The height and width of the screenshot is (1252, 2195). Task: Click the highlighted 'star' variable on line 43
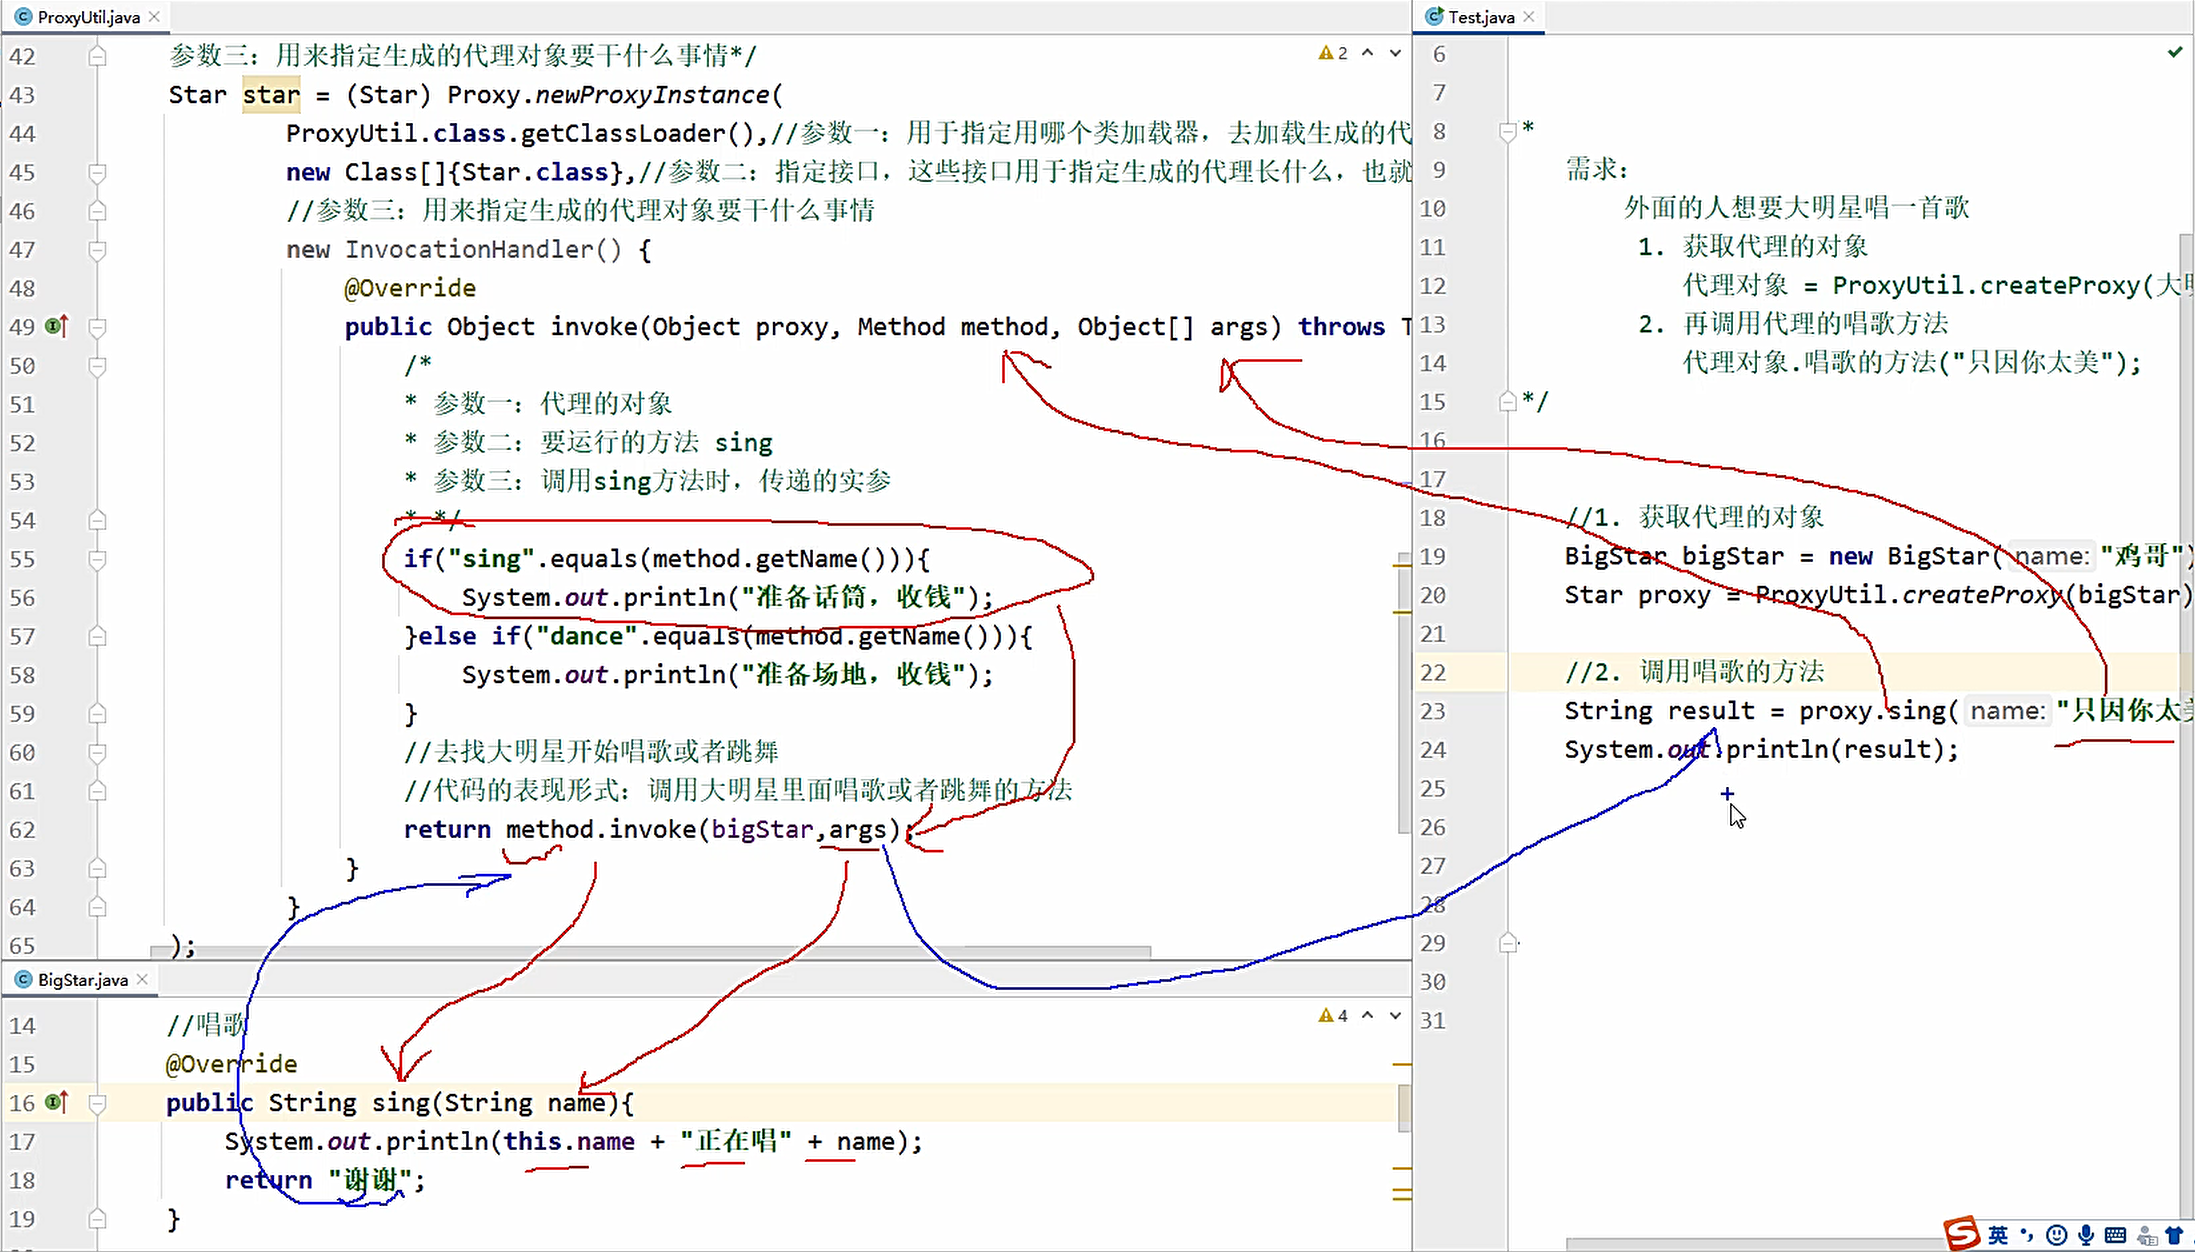[271, 95]
